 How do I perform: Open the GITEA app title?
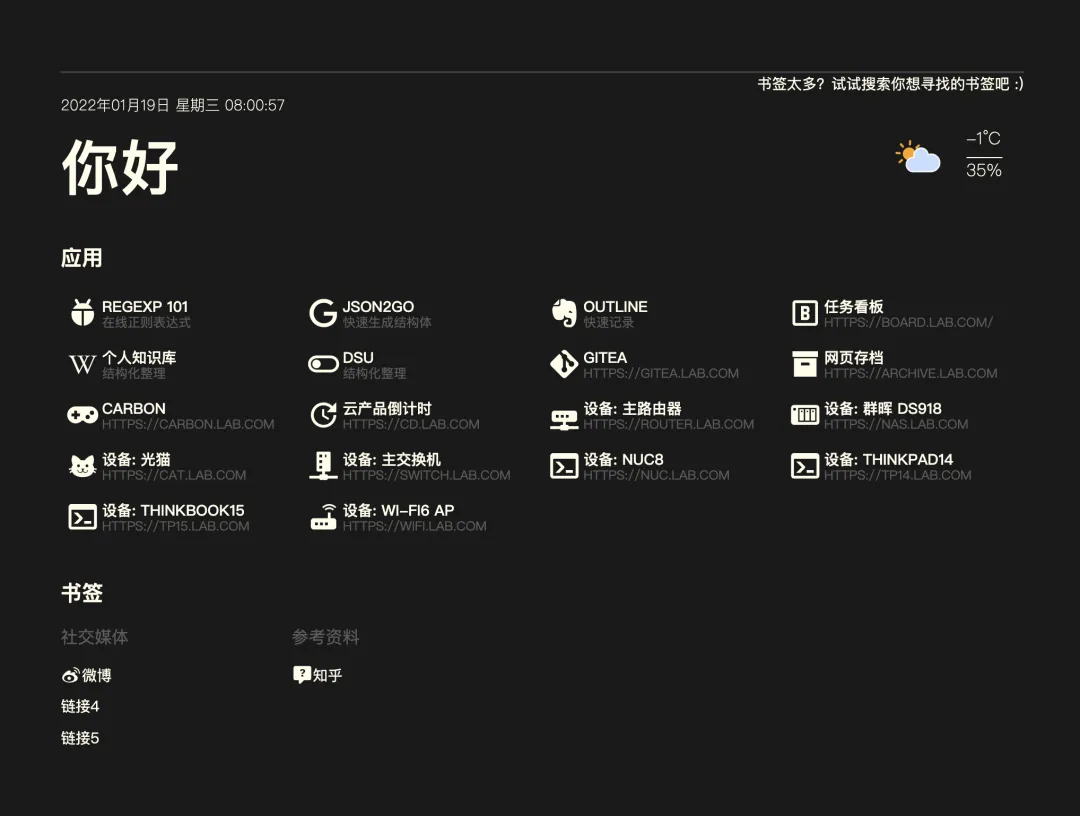tap(605, 357)
